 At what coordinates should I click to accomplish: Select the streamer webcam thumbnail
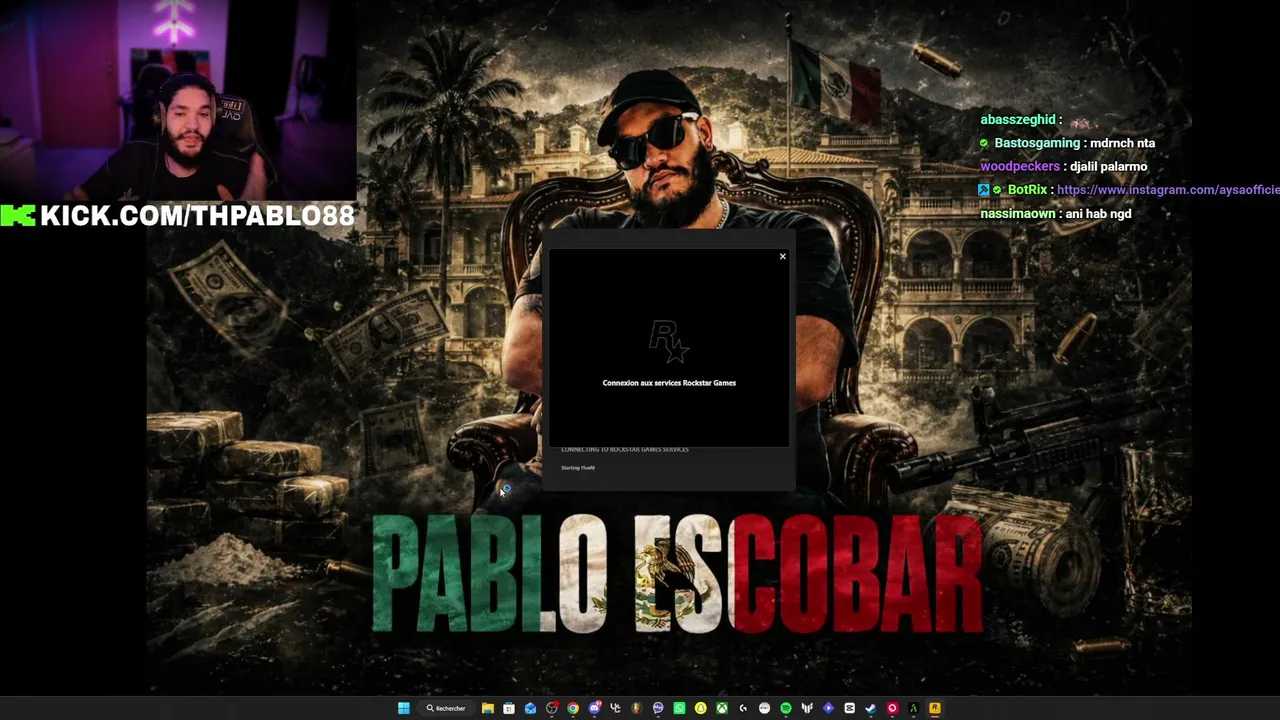178,100
